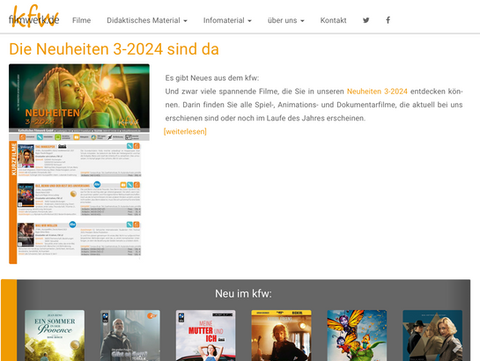480x361 pixels.
Task: Open the Meine Mutter und ich poster
Action: pos(206,336)
